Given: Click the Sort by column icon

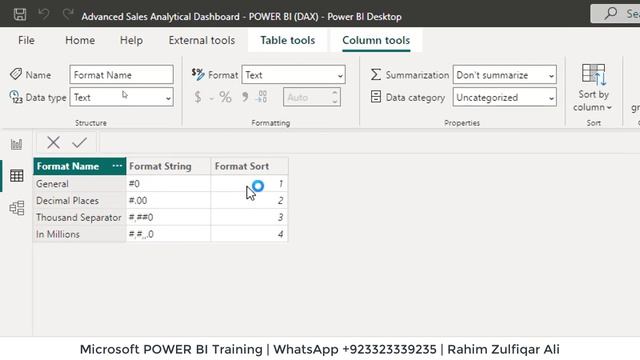Looking at the screenshot, I should point(593,75).
